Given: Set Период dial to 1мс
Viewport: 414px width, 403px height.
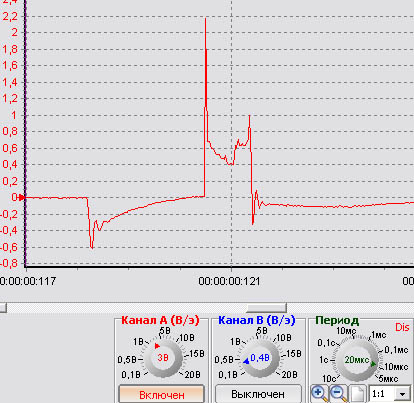Looking at the screenshot, I should 379,335.
